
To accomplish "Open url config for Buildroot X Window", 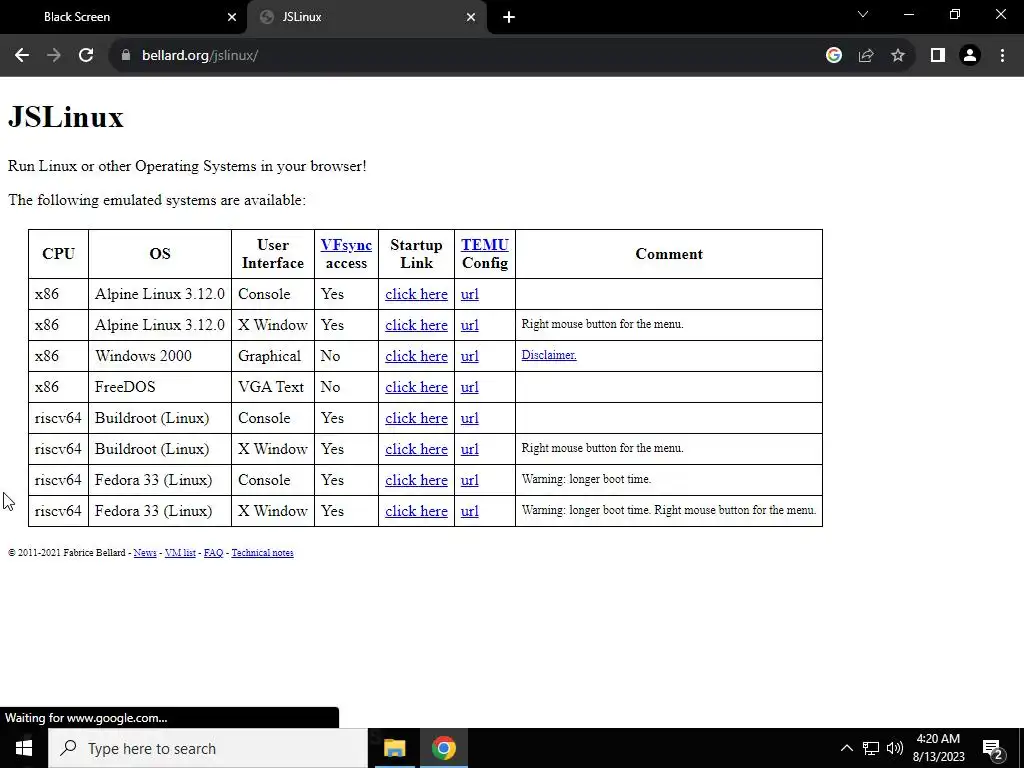I will (470, 449).
